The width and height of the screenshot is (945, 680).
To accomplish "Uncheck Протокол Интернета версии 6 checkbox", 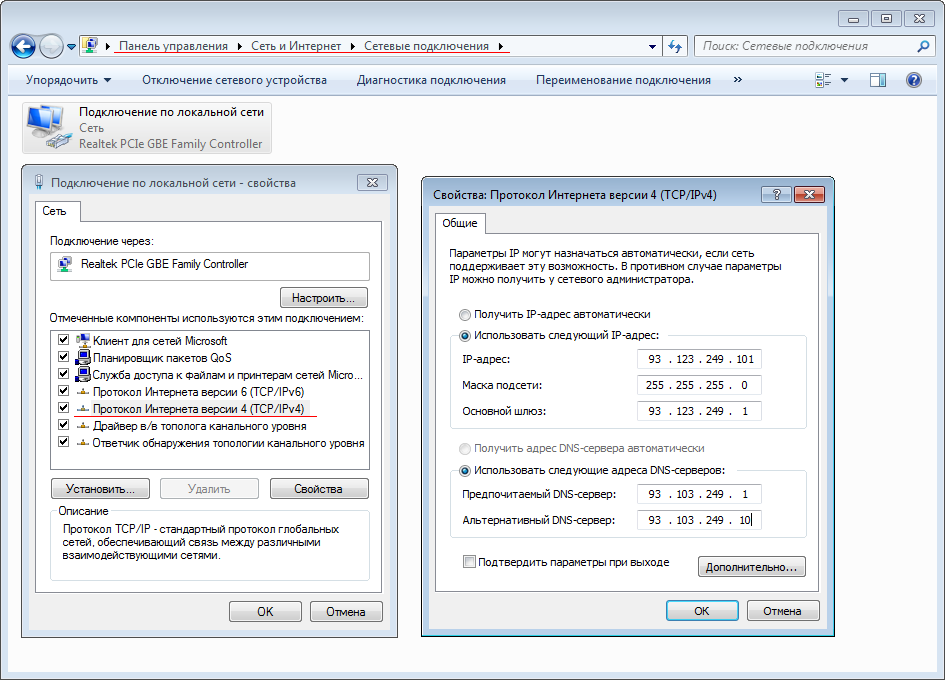I will click(x=64, y=392).
